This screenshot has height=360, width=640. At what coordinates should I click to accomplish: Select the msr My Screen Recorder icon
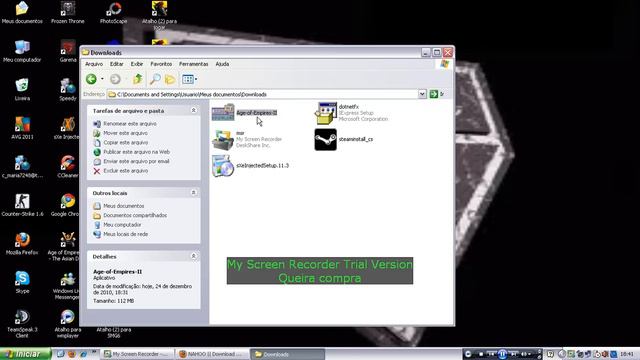click(223, 140)
